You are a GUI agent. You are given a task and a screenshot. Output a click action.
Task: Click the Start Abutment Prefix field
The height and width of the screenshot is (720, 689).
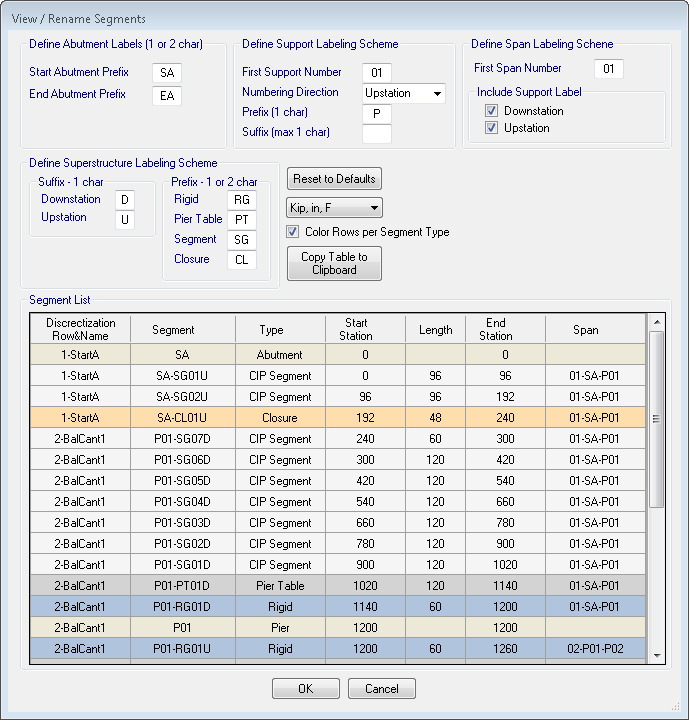coord(167,73)
